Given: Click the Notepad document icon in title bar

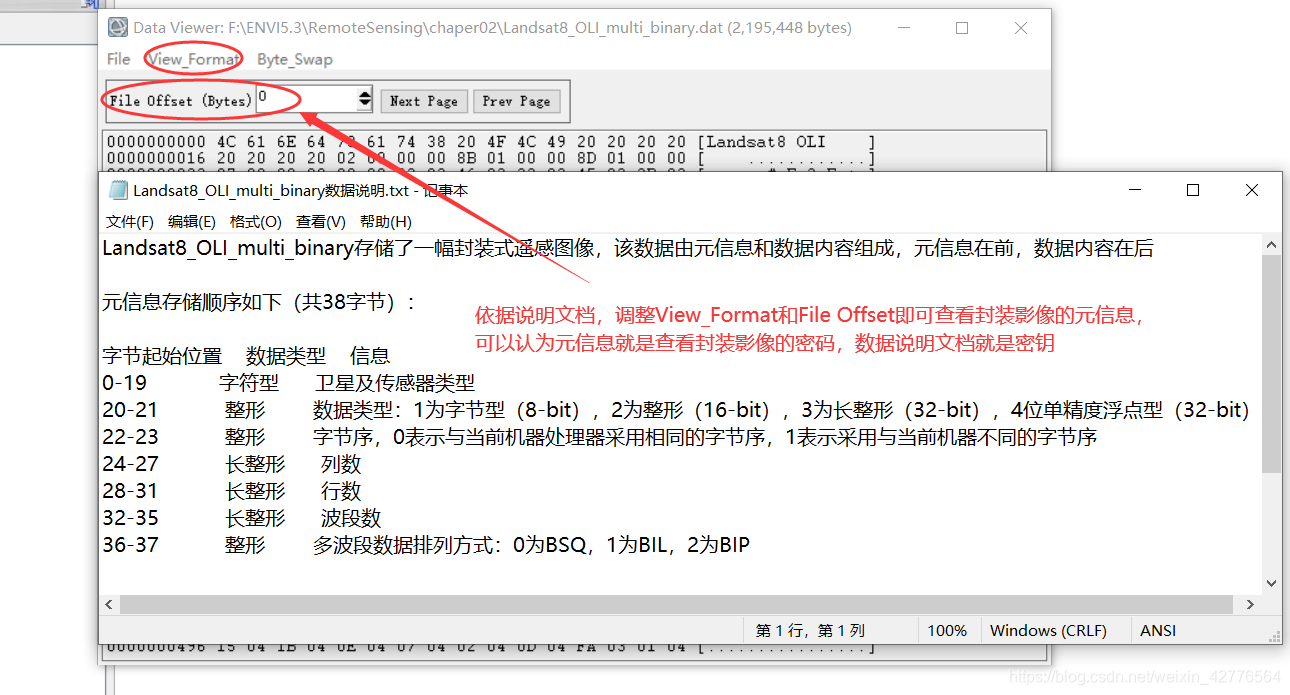Looking at the screenshot, I should tap(118, 190).
